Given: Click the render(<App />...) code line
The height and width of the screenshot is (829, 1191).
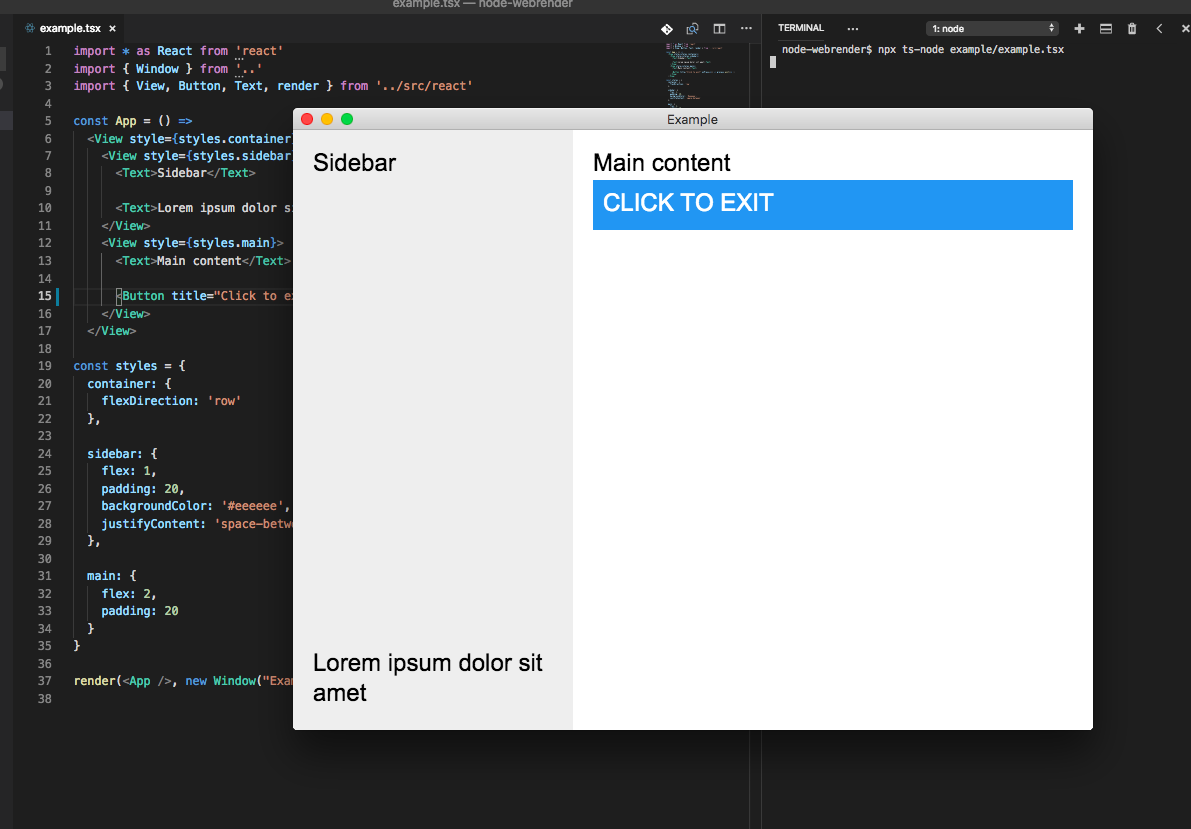Looking at the screenshot, I should click(183, 681).
